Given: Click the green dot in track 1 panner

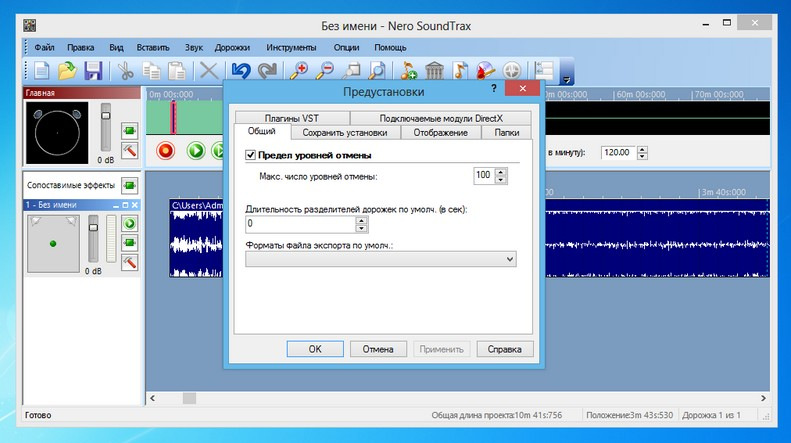Looking at the screenshot, I should pos(53,244).
